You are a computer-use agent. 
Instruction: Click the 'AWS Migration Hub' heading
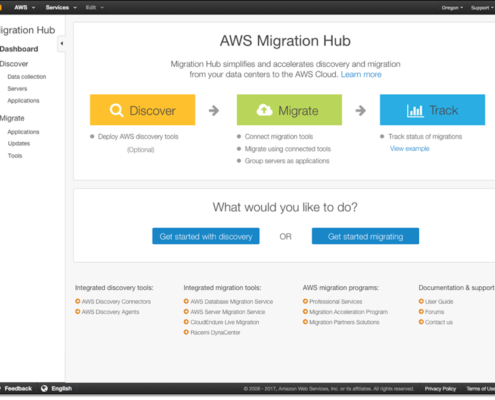[x=285, y=41]
